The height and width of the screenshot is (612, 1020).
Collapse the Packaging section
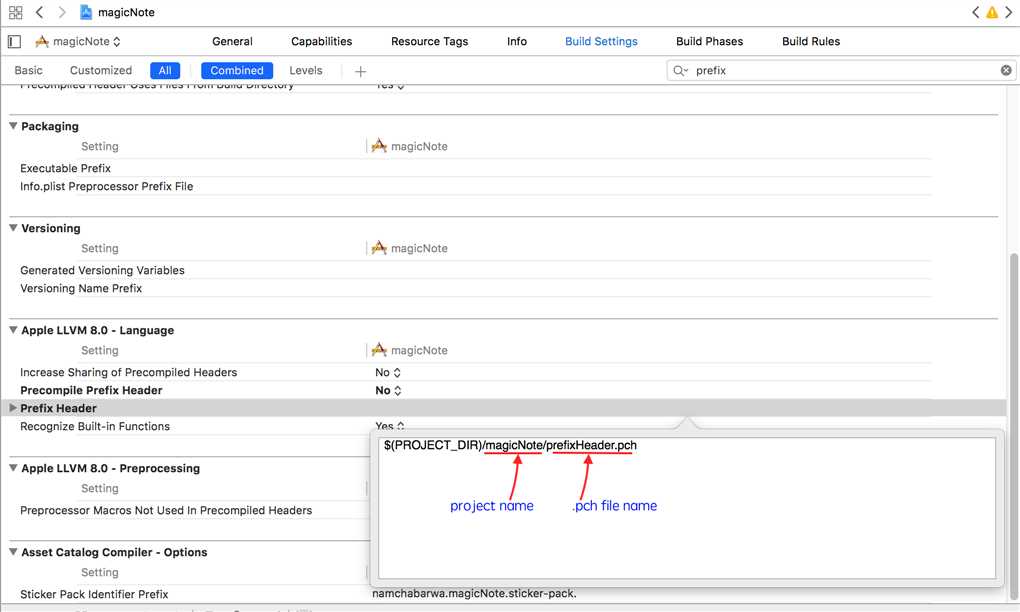click(13, 126)
